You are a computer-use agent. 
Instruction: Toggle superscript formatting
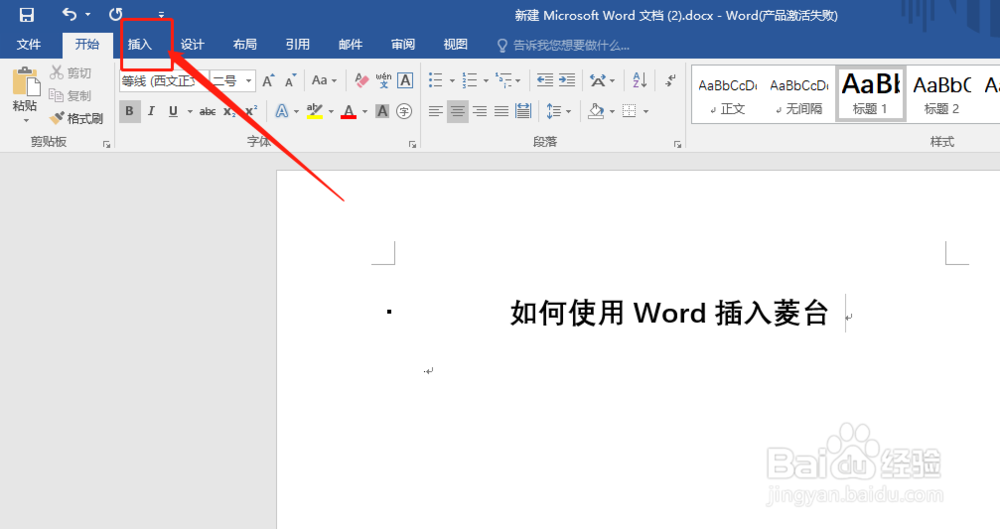251,111
